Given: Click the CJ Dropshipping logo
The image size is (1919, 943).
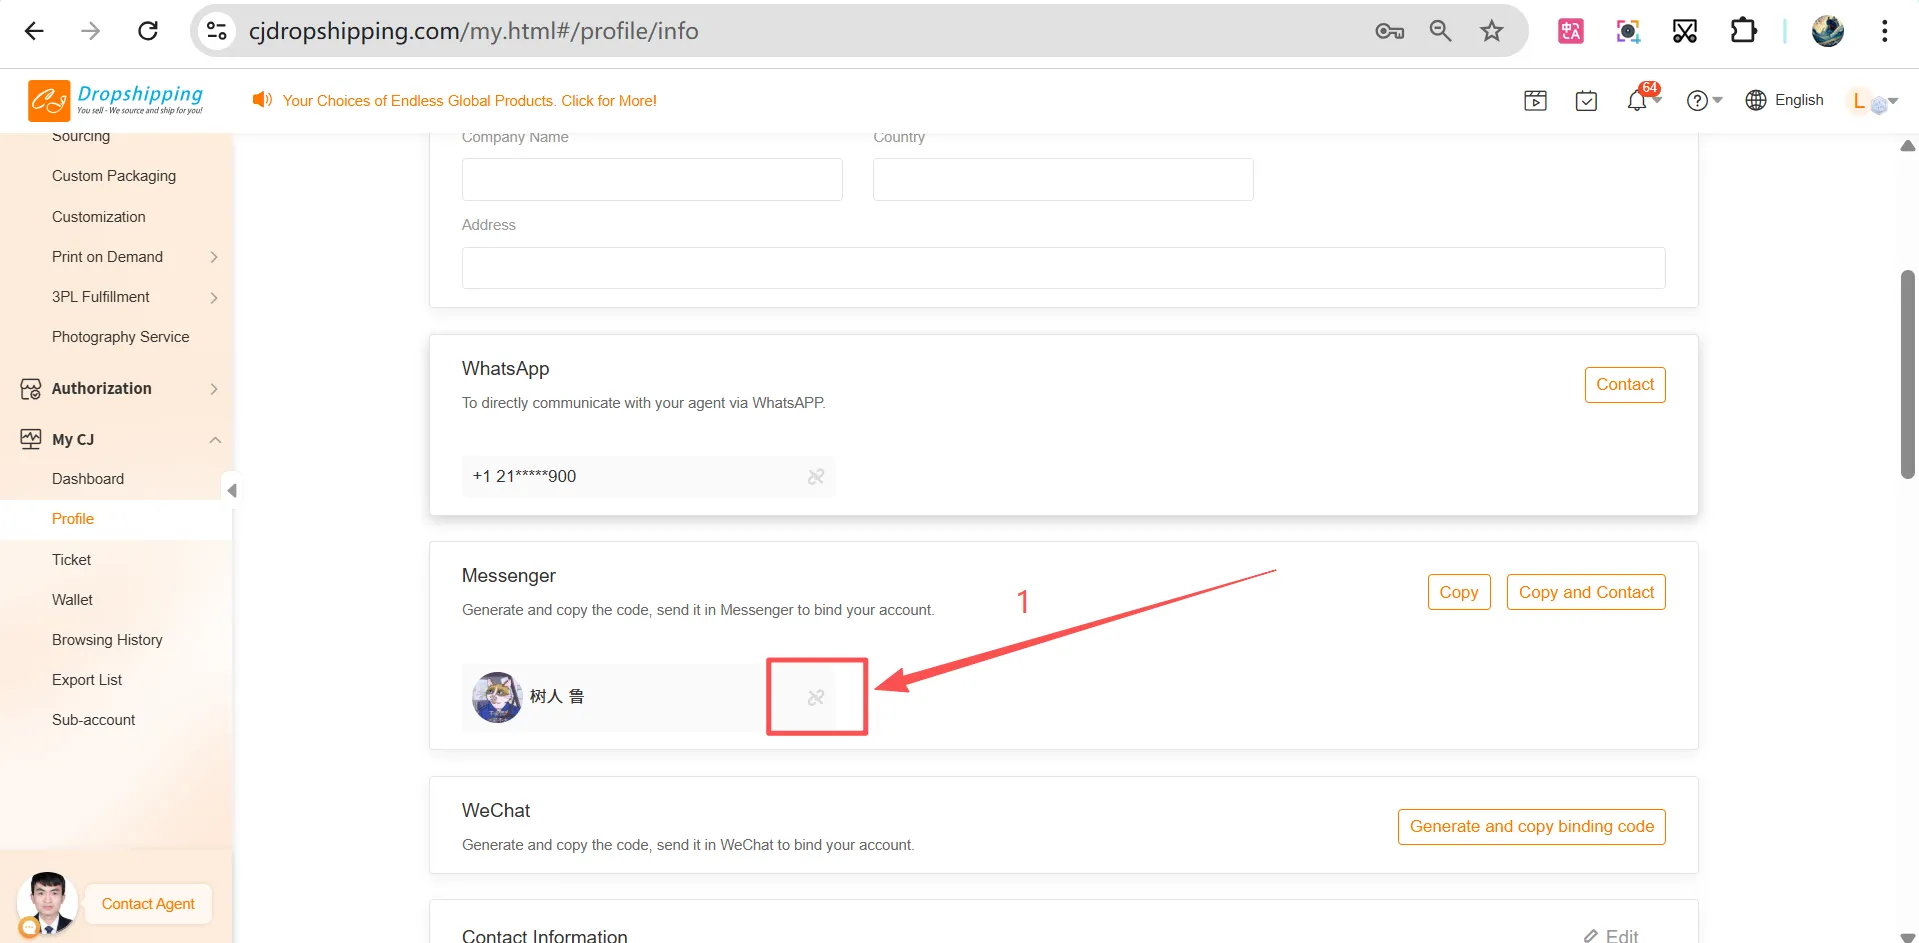Looking at the screenshot, I should [x=116, y=100].
